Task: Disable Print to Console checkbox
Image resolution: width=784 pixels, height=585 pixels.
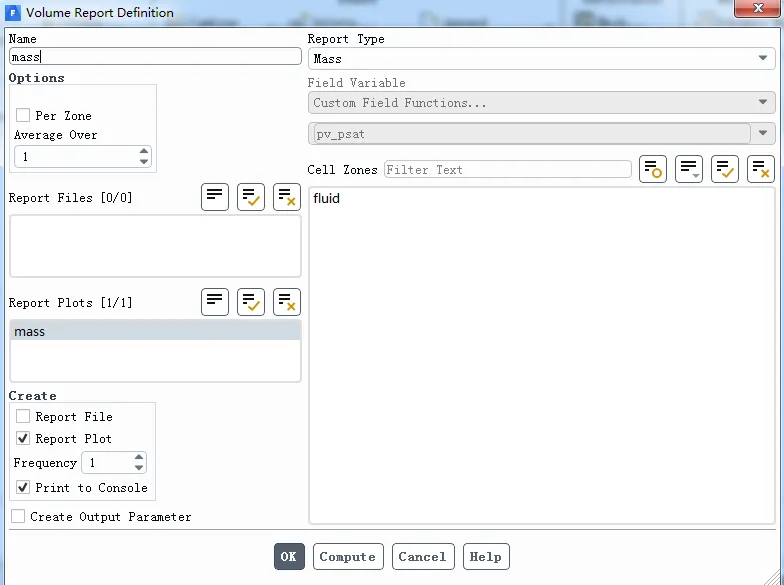Action: [x=23, y=487]
